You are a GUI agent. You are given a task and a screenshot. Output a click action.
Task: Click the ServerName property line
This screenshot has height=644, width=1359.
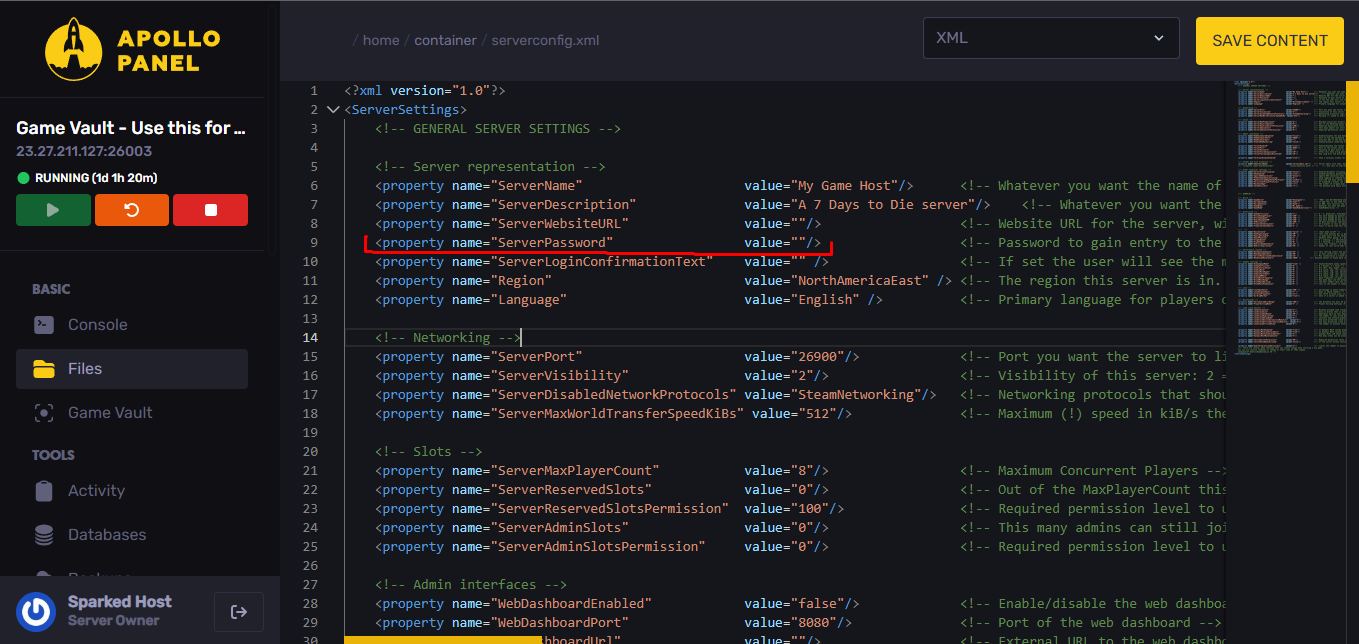coord(644,186)
